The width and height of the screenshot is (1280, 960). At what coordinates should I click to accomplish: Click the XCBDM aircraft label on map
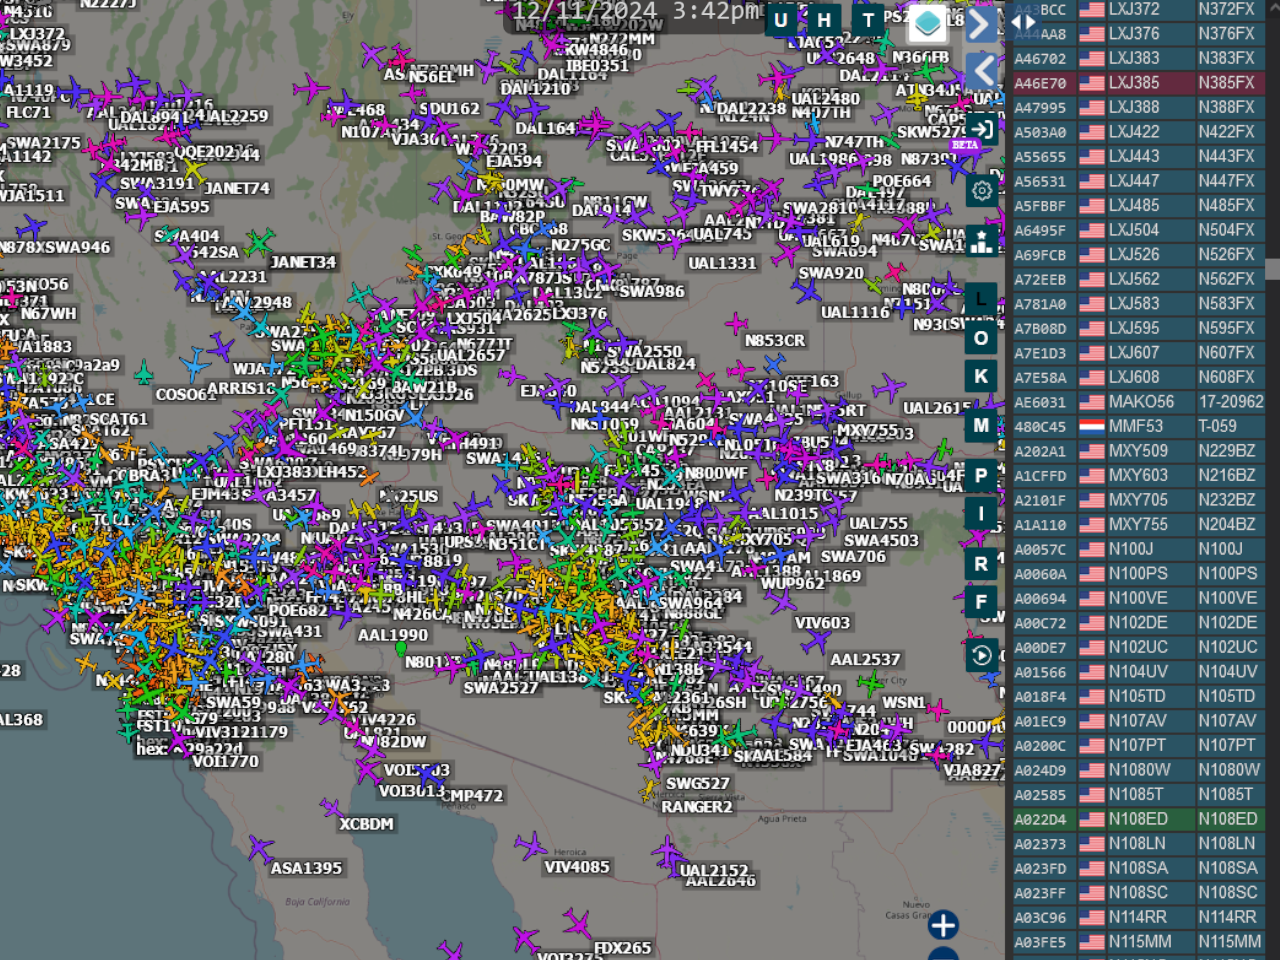[x=366, y=825]
